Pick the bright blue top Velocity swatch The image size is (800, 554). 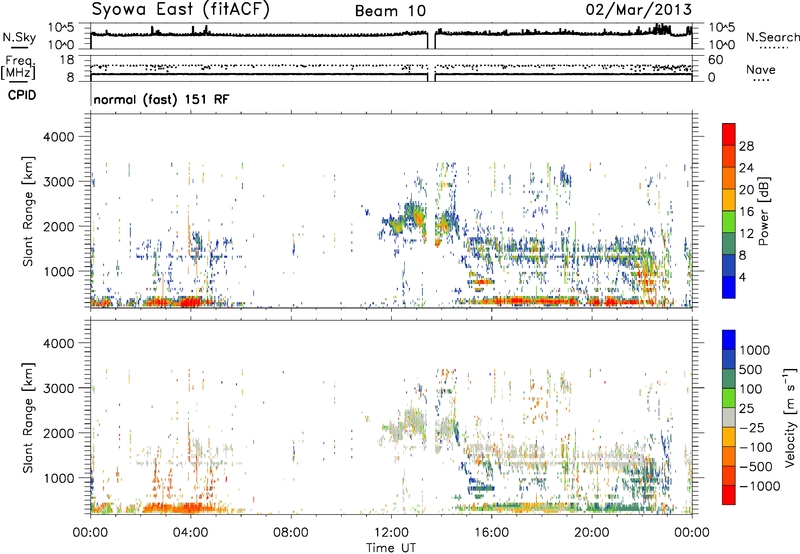coord(729,340)
